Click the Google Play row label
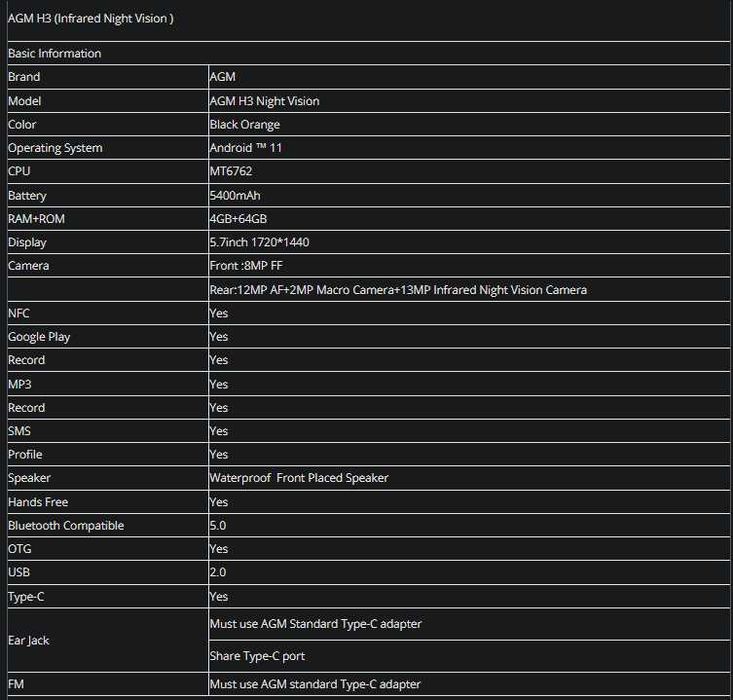 point(39,337)
